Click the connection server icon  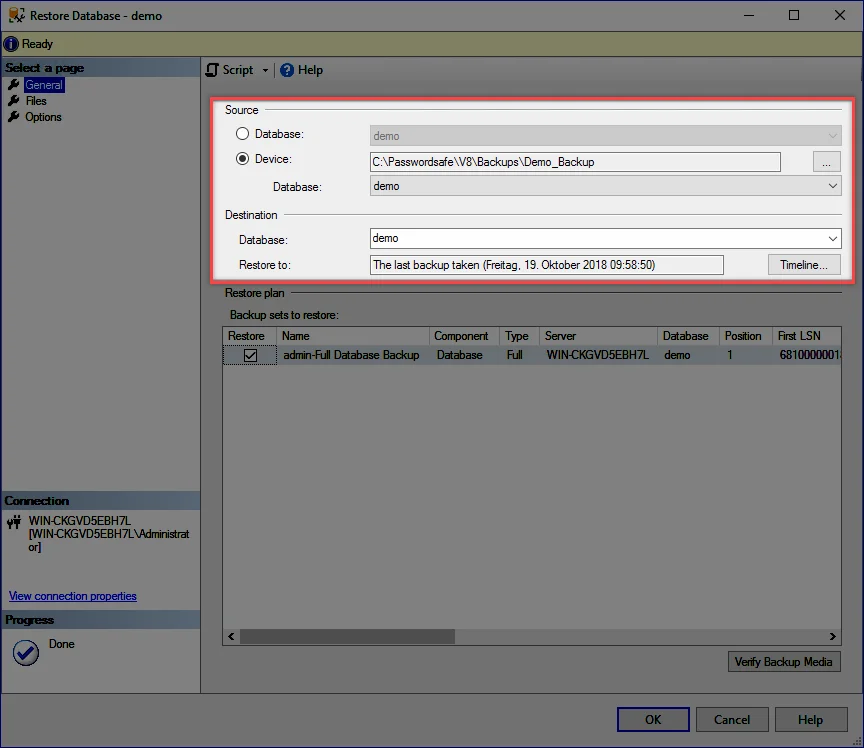pyautogui.click(x=14, y=521)
